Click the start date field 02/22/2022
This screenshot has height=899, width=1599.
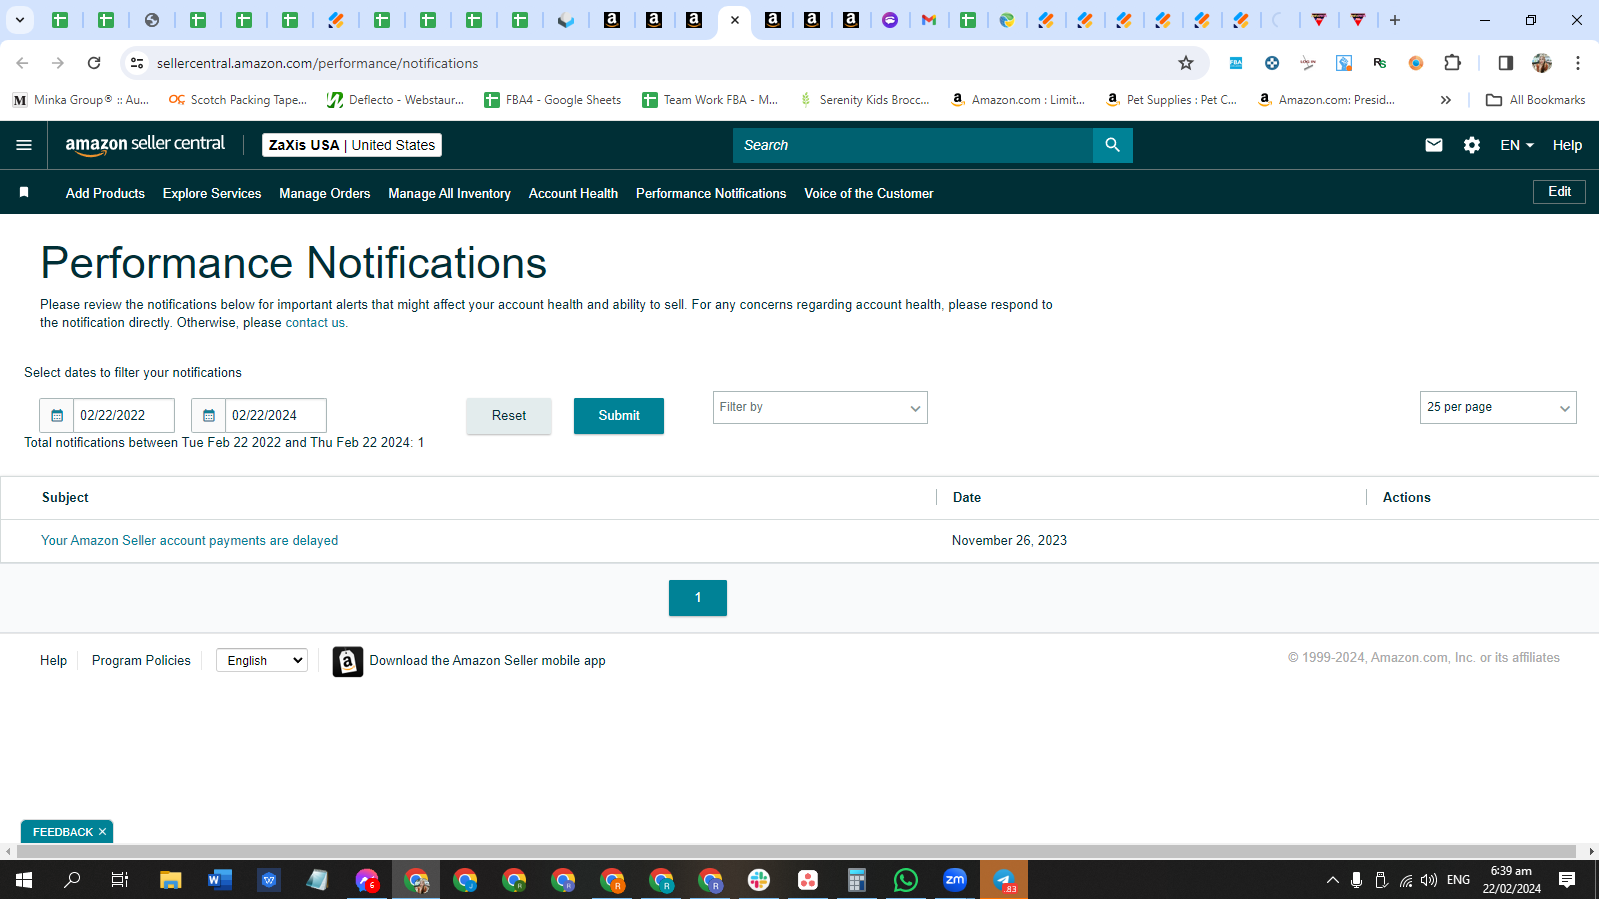124,415
